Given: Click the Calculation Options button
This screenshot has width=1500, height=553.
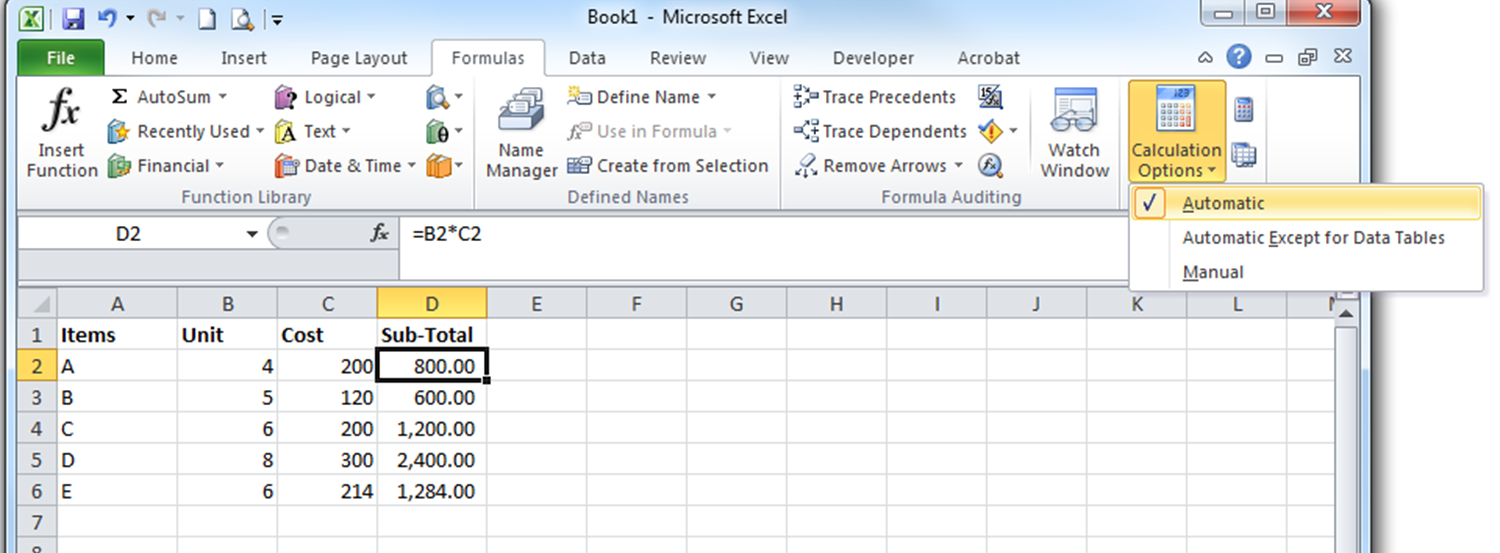Looking at the screenshot, I should 1177,133.
